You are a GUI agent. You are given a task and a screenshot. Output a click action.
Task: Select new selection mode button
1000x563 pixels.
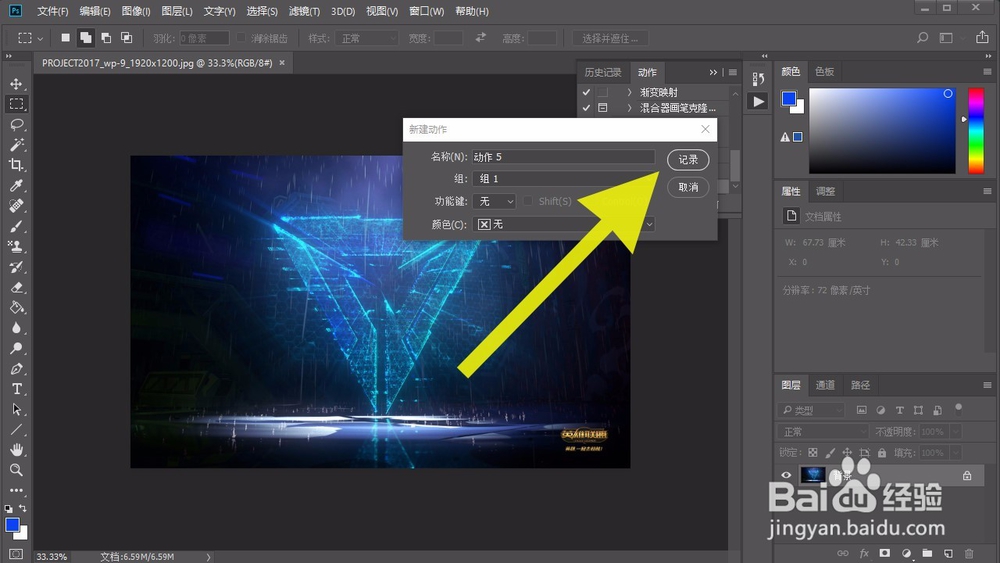pos(65,38)
